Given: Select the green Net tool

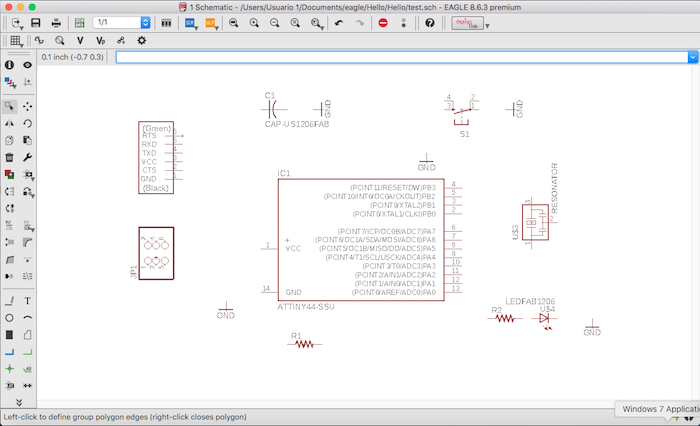Looking at the screenshot, I should [x=27, y=352].
